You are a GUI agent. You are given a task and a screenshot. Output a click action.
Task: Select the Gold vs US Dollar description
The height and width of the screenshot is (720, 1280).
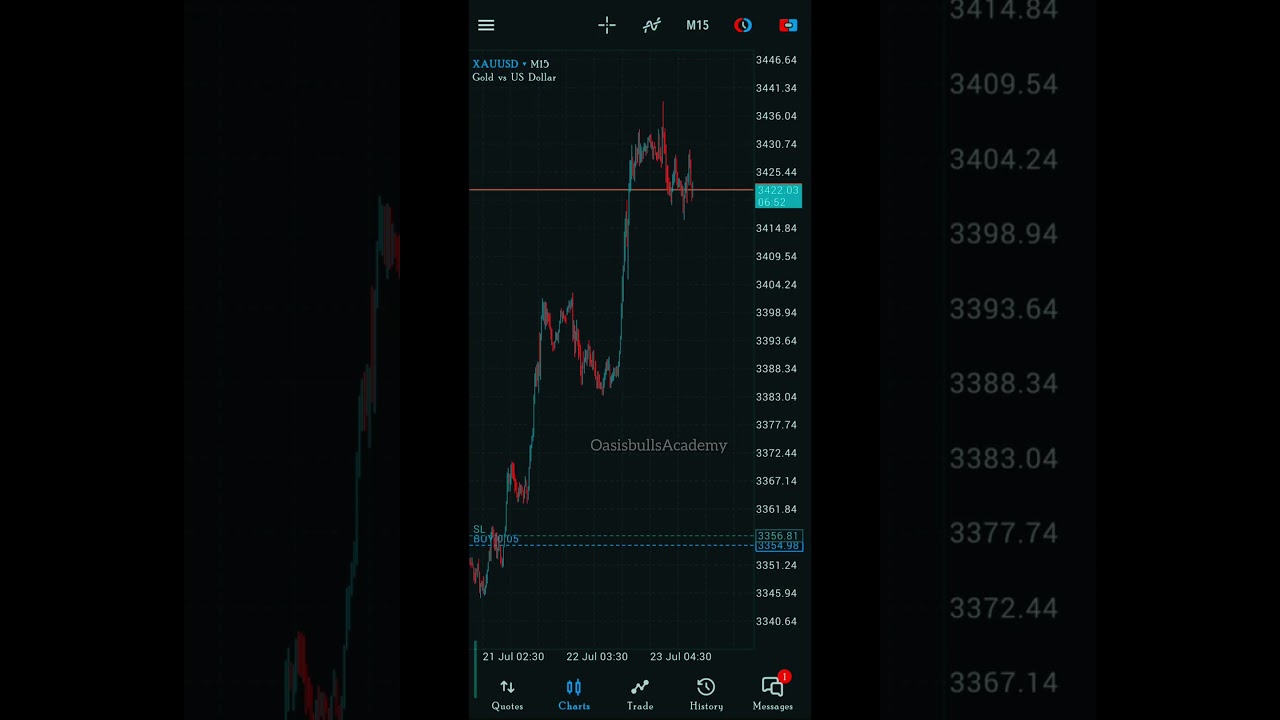click(x=514, y=78)
